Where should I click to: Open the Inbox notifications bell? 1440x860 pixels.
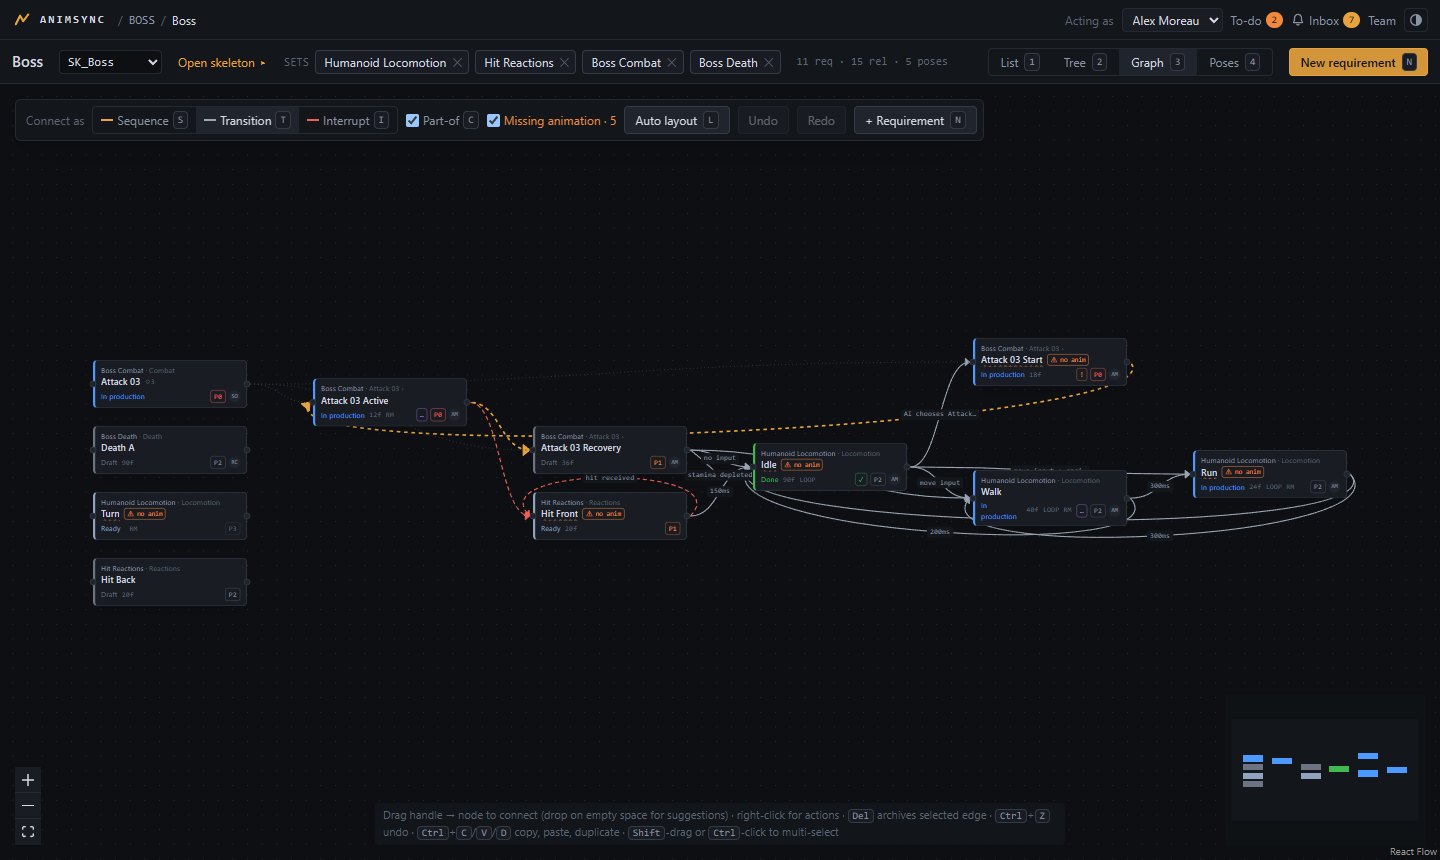tap(1298, 20)
